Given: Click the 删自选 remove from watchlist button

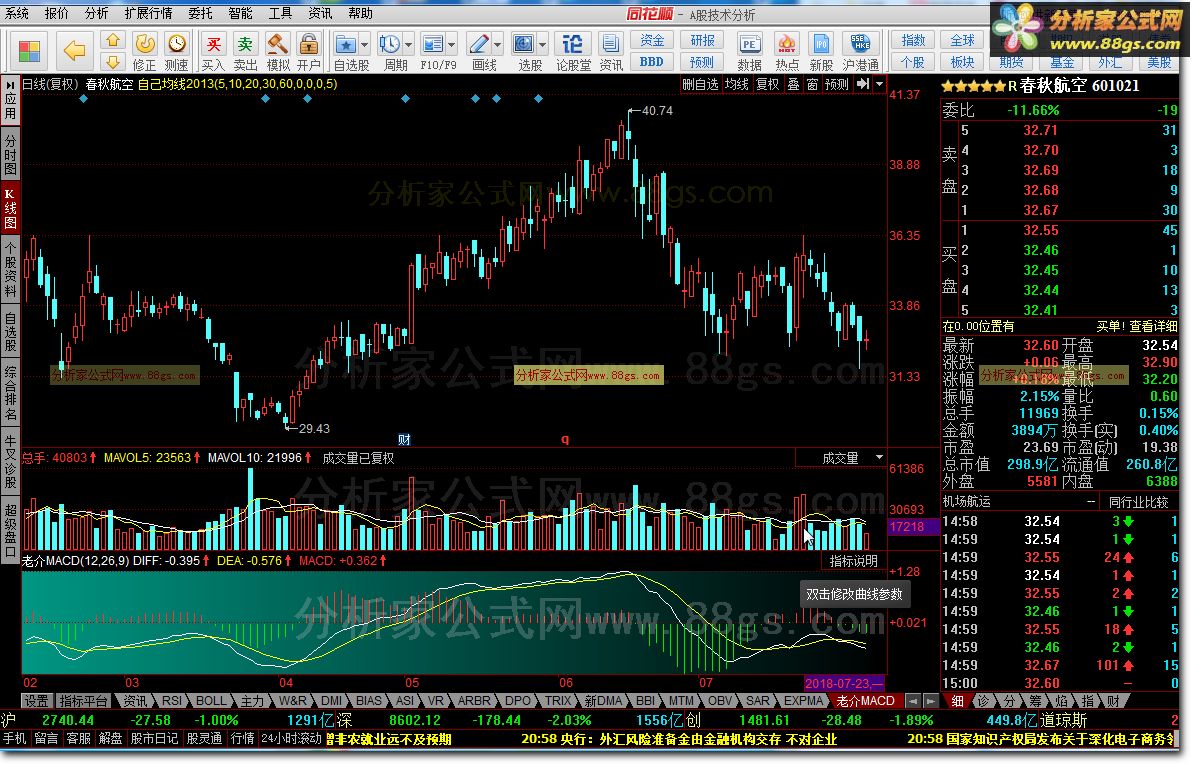Looking at the screenshot, I should (699, 84).
